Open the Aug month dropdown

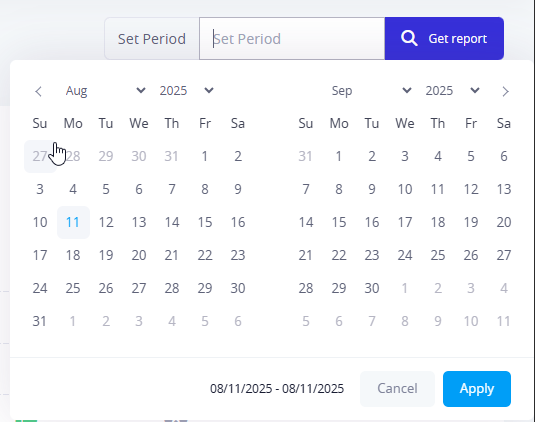(x=106, y=90)
